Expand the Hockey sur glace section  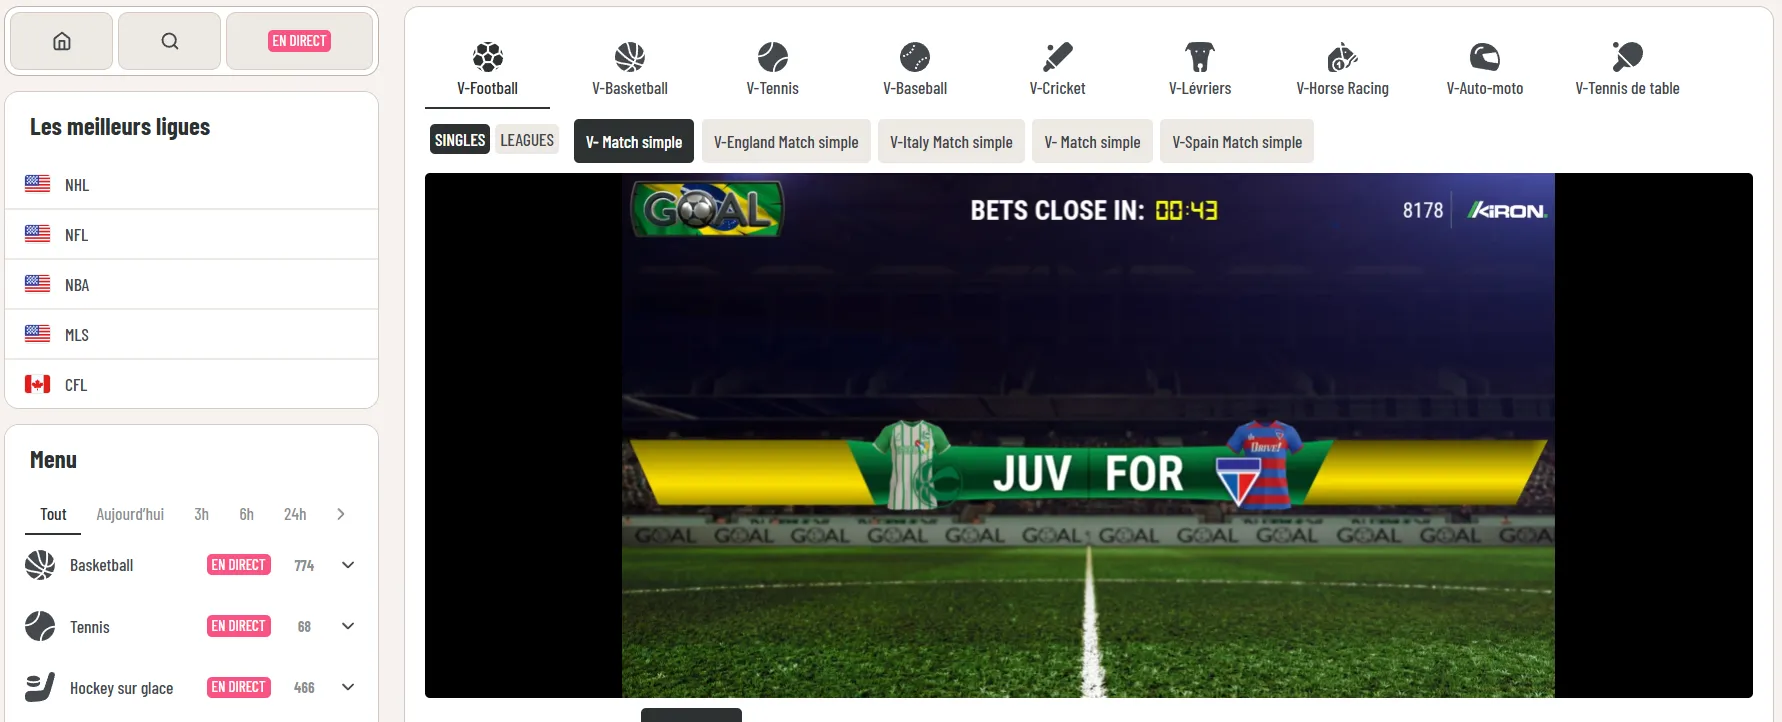(348, 687)
